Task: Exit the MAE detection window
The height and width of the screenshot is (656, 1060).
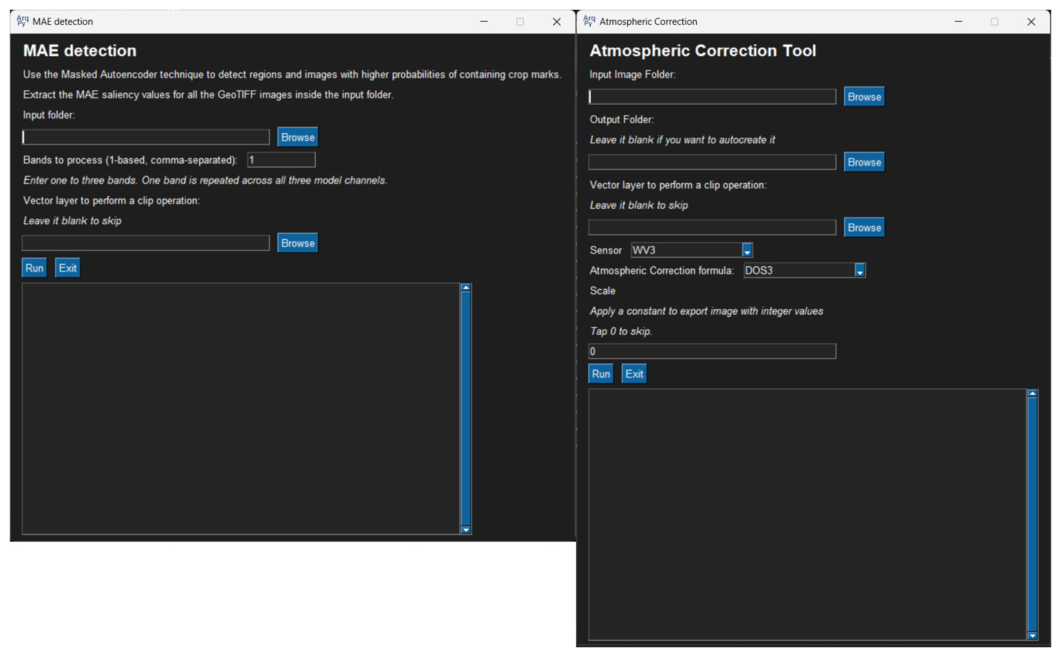Action: (68, 268)
